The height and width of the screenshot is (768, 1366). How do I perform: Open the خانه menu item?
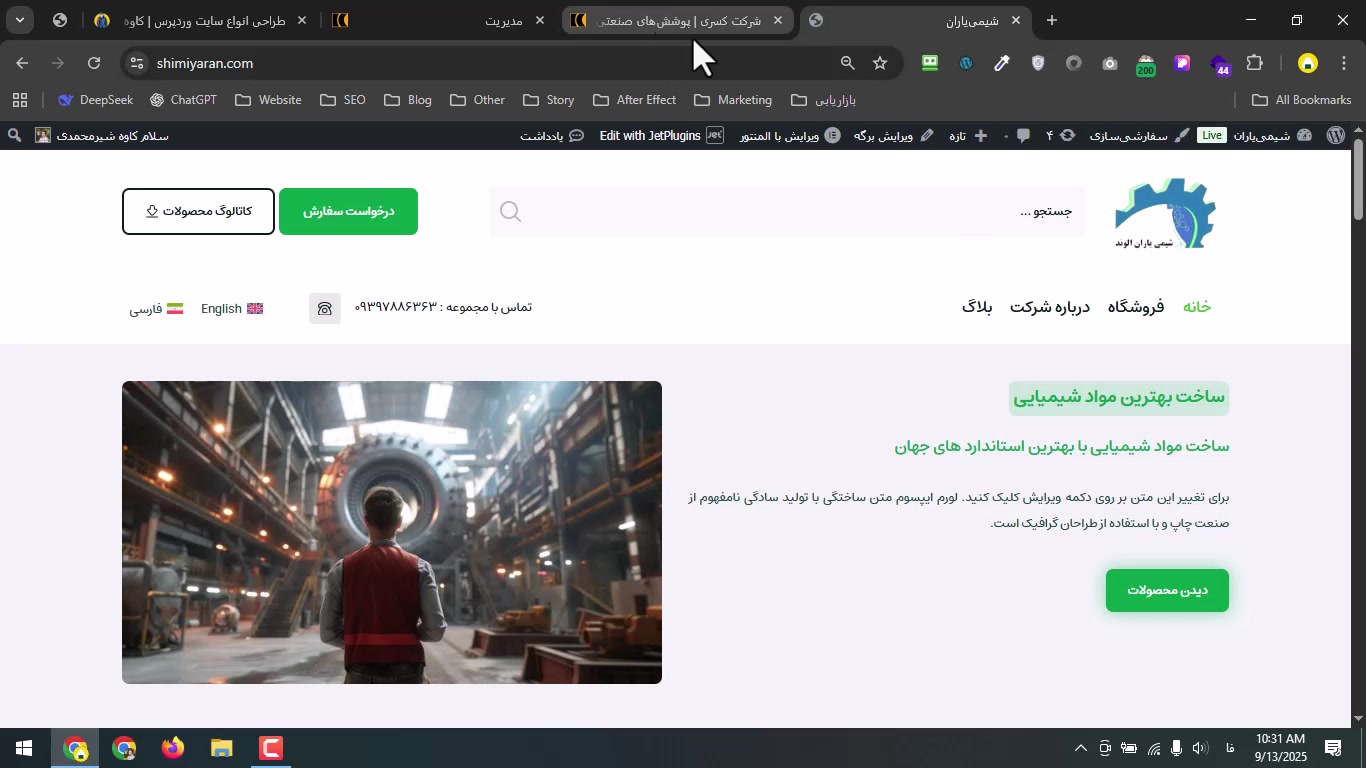coord(1197,307)
